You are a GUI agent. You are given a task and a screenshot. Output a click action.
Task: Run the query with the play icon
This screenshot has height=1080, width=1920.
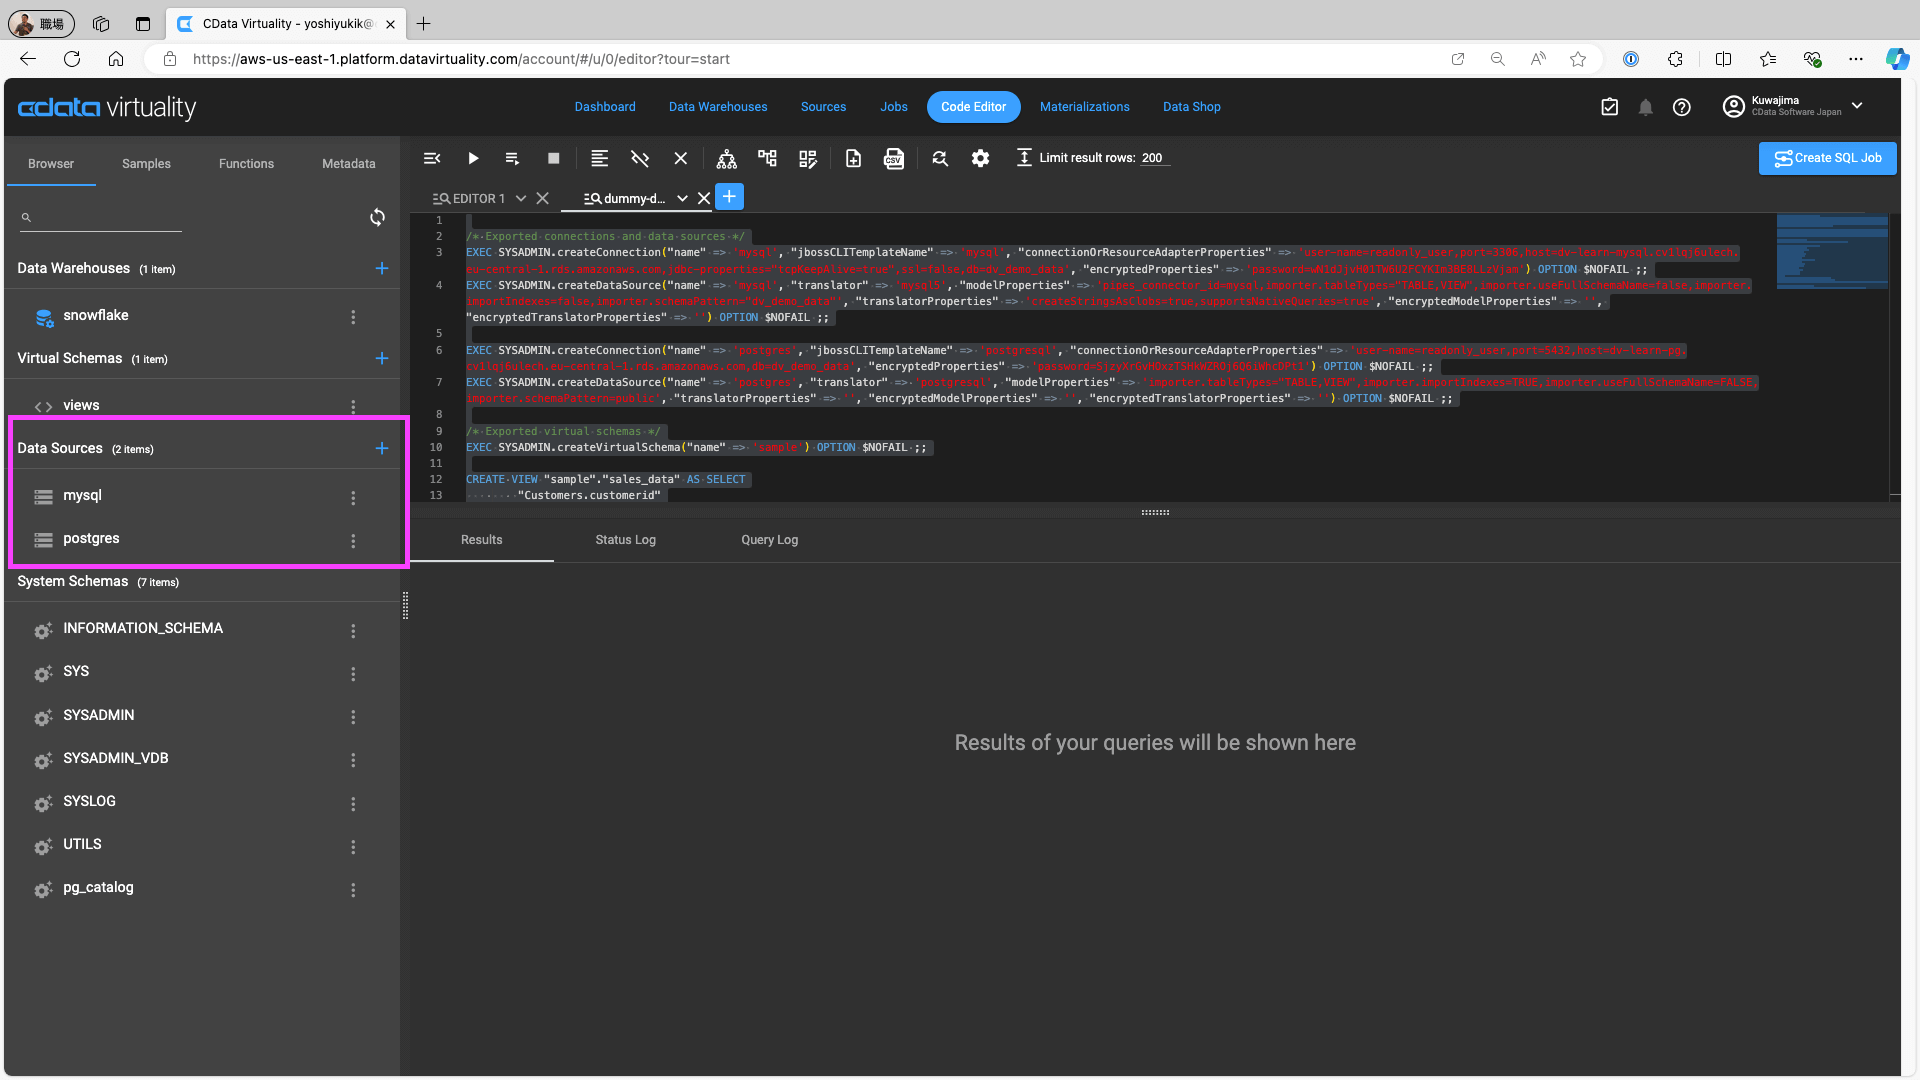(x=473, y=158)
